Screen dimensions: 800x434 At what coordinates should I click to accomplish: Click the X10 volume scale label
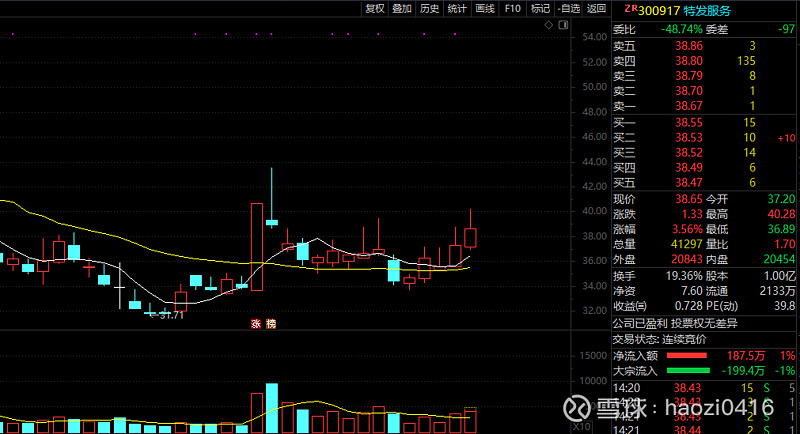point(581,426)
